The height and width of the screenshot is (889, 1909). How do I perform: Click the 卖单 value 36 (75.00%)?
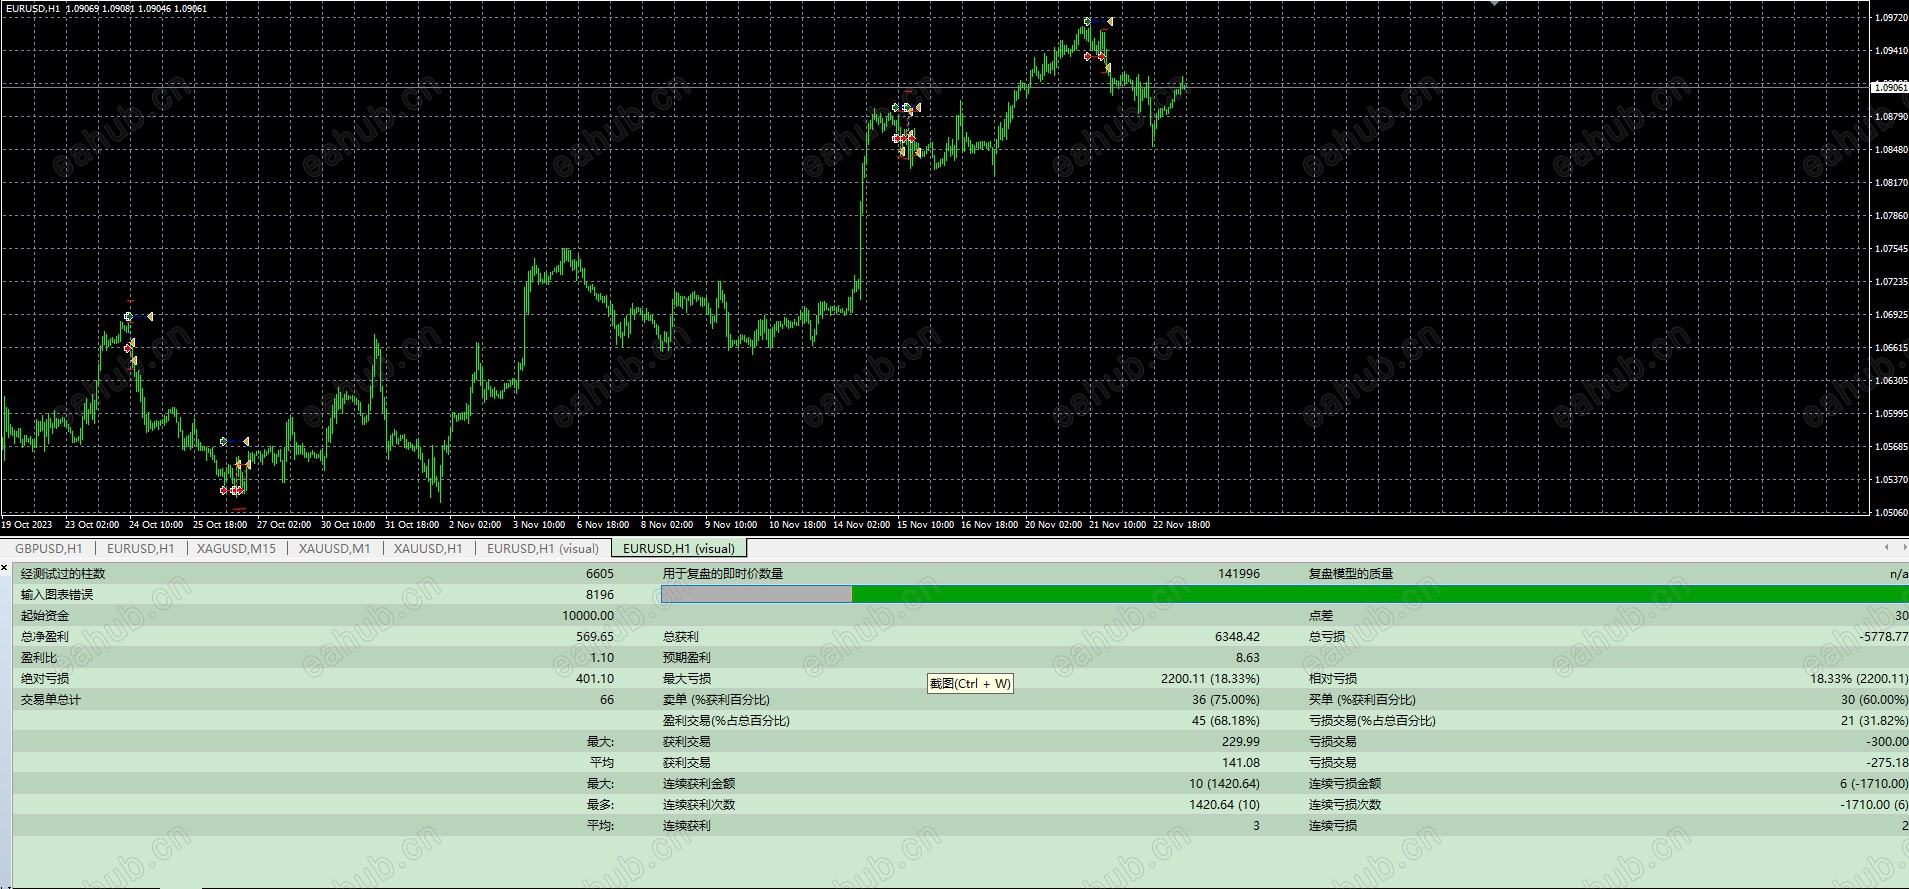pyautogui.click(x=1226, y=700)
